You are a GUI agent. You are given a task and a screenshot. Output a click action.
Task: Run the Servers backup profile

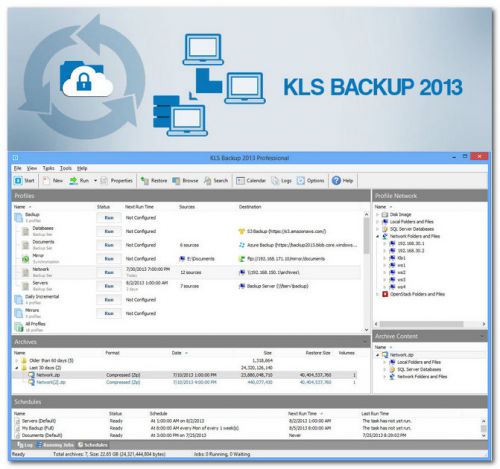click(109, 286)
